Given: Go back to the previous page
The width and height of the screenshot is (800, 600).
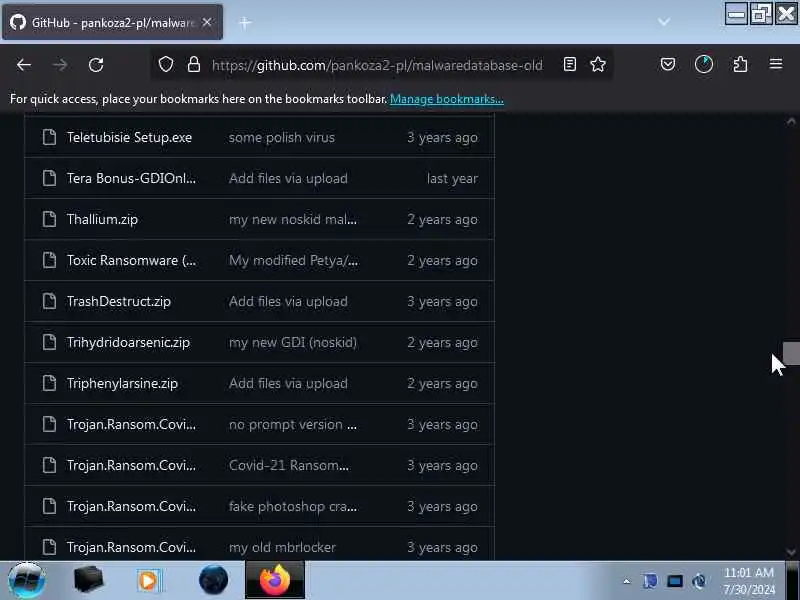Looking at the screenshot, I should (x=23, y=65).
